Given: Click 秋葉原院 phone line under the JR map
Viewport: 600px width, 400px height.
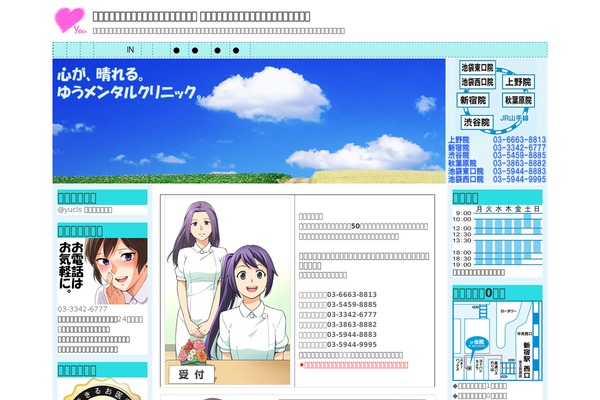Looking at the screenshot, I should point(497,163).
